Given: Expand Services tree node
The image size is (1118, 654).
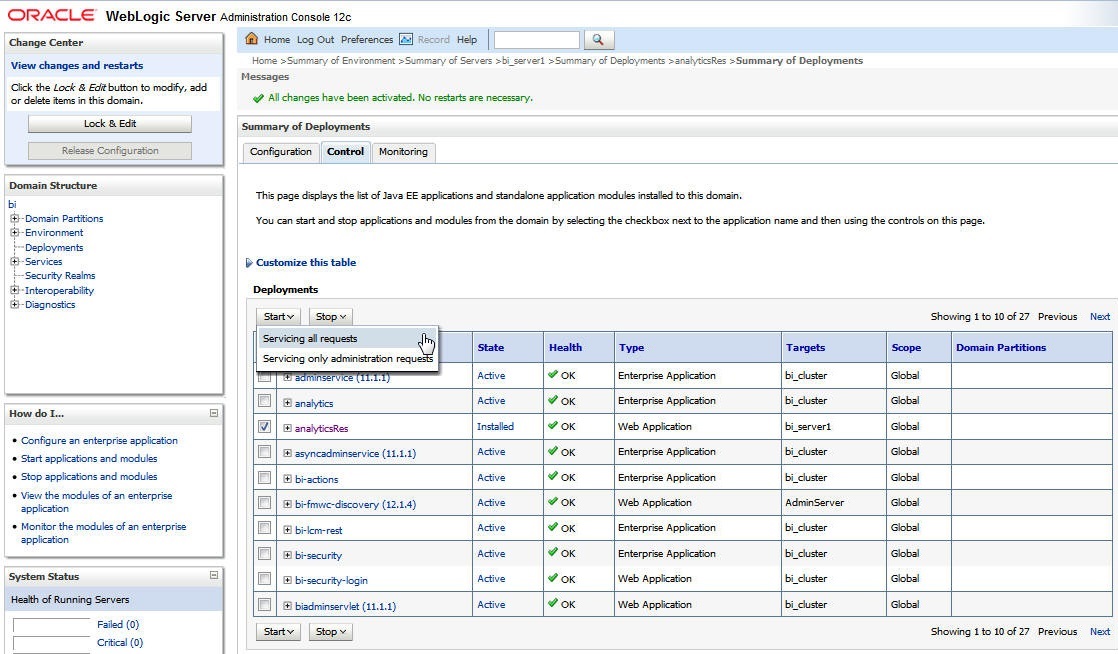Looking at the screenshot, I should pyautogui.click(x=14, y=261).
